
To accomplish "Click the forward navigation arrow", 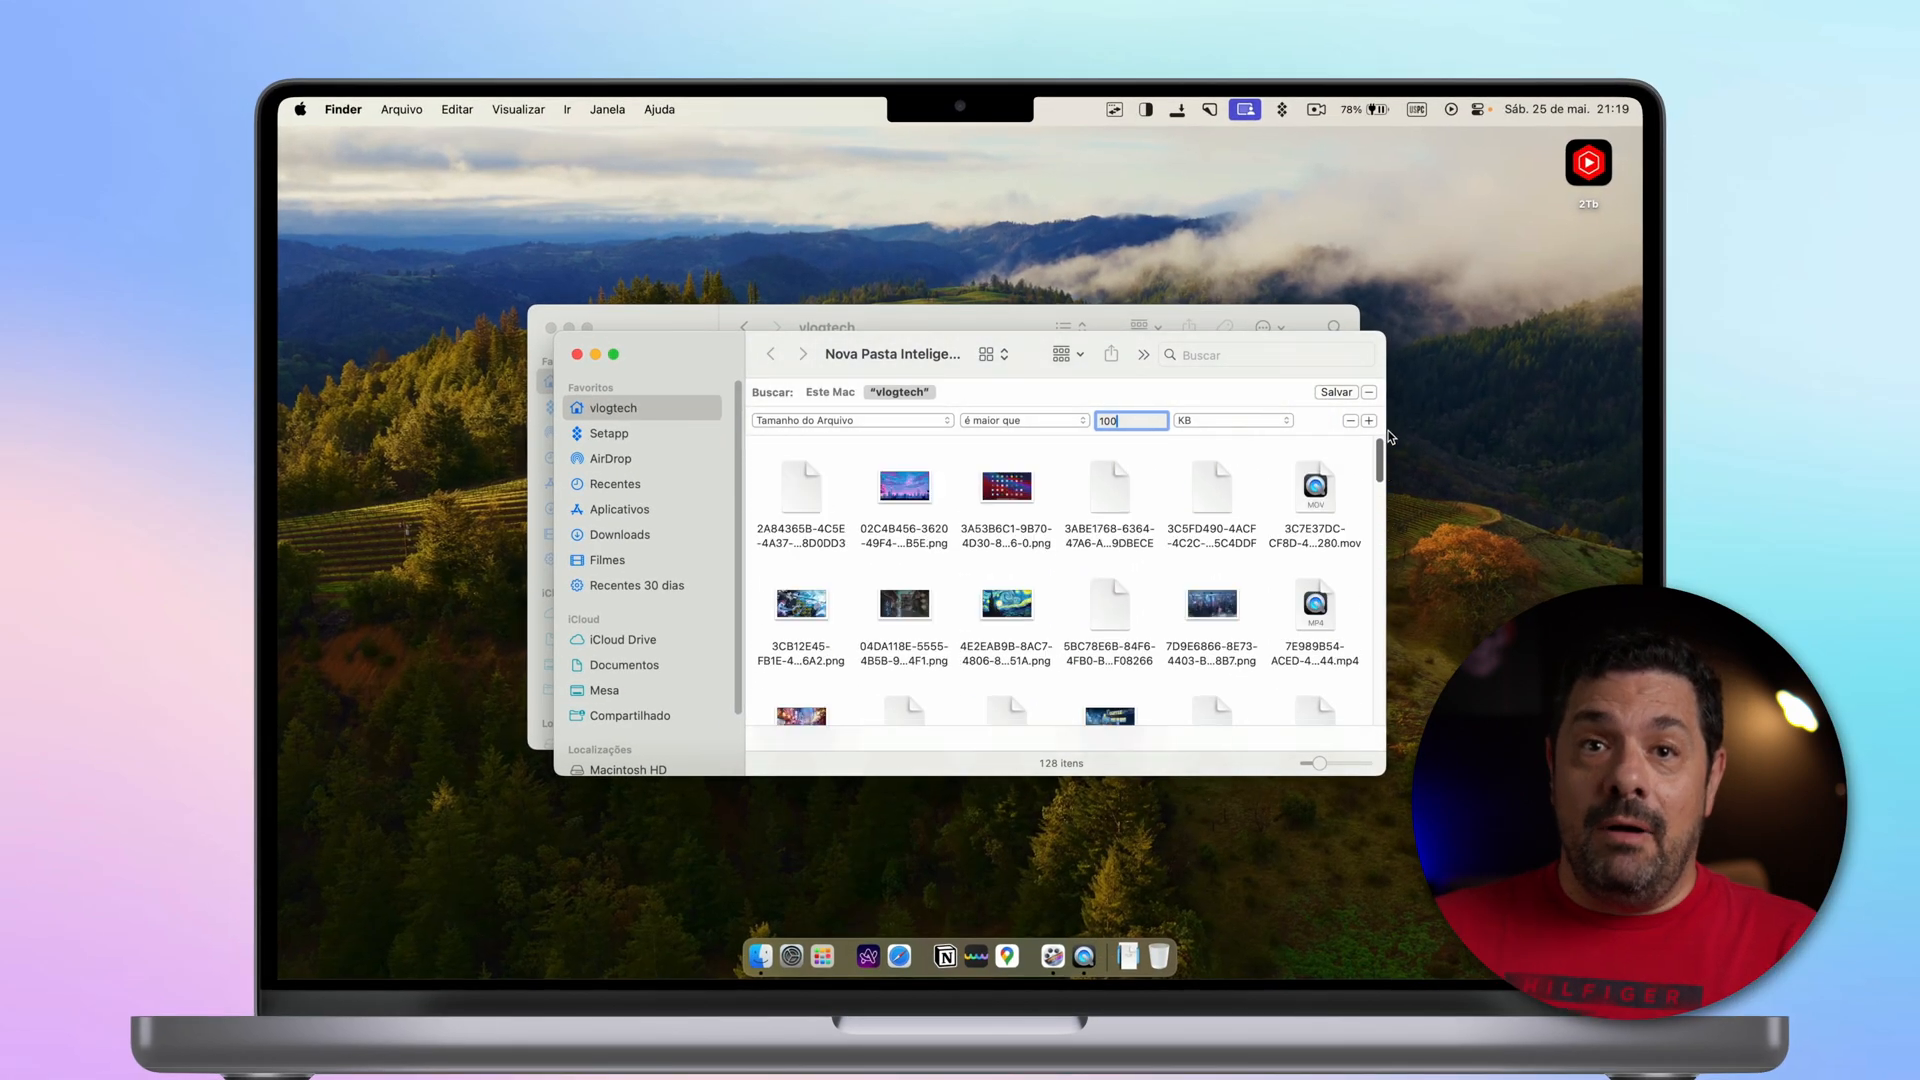I will pos(802,353).
